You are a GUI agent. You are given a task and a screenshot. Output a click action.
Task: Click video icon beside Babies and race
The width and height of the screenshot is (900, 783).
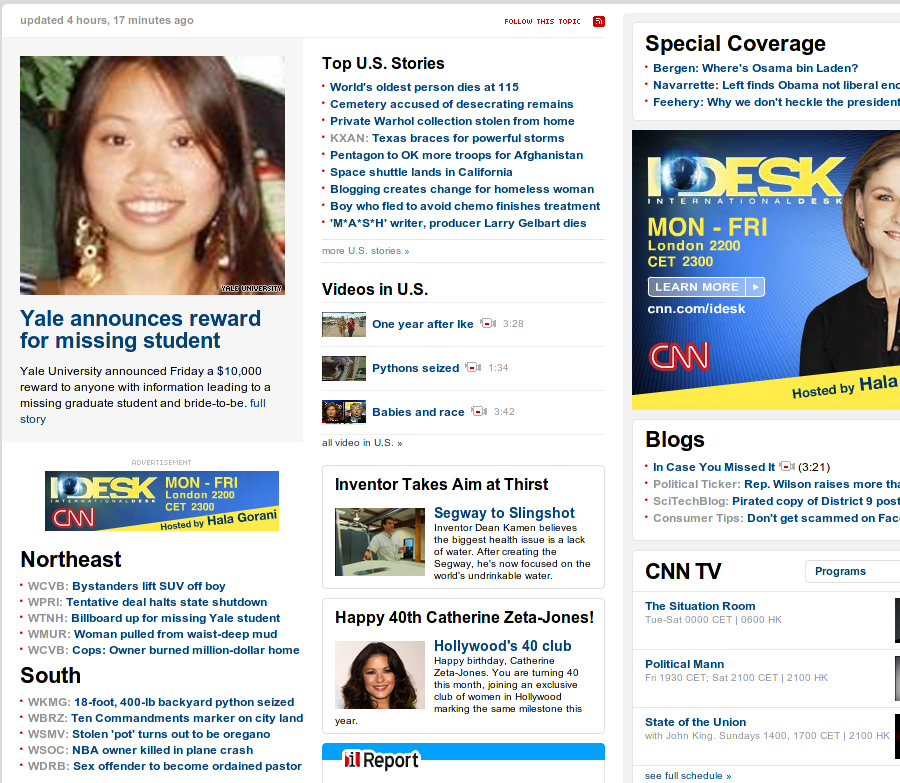click(x=479, y=411)
